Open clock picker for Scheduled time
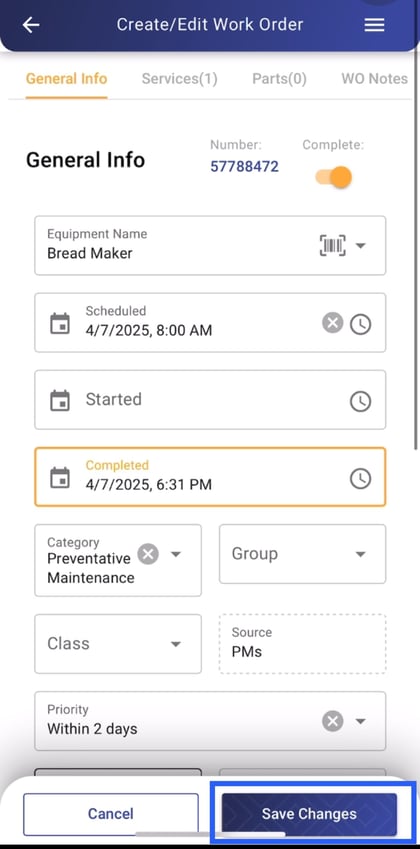This screenshot has width=420, height=849. [x=360, y=324]
